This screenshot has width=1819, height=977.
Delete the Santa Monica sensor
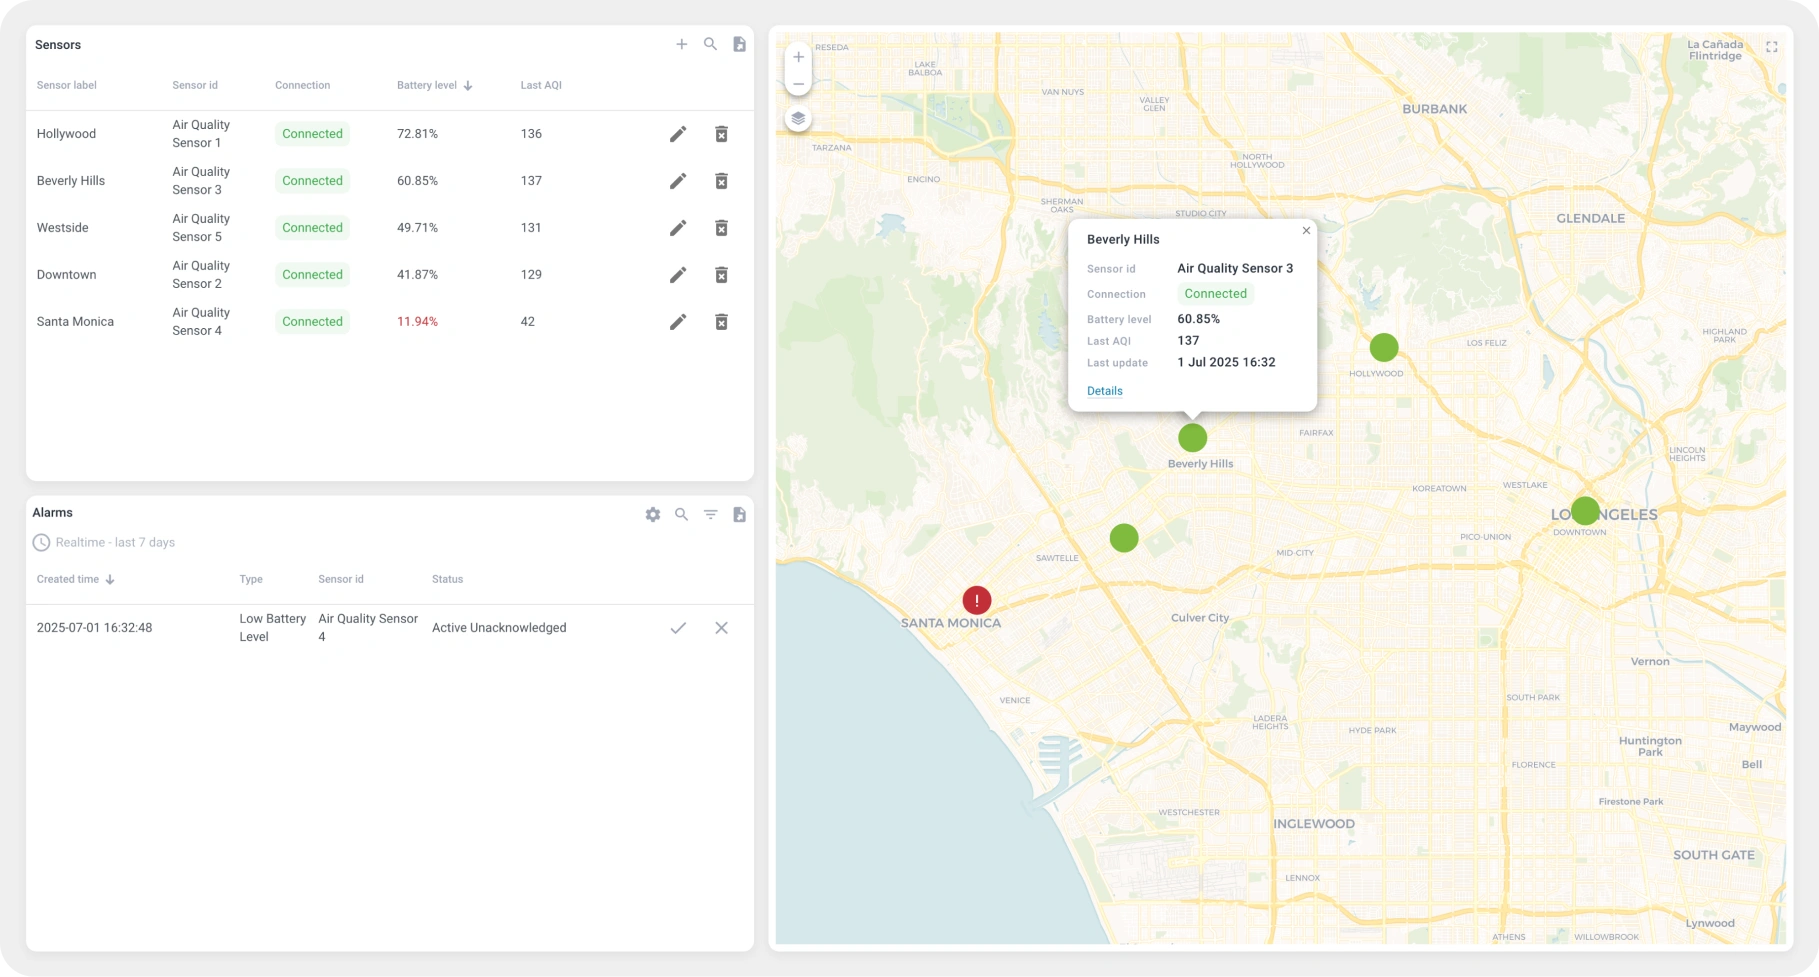coord(721,322)
